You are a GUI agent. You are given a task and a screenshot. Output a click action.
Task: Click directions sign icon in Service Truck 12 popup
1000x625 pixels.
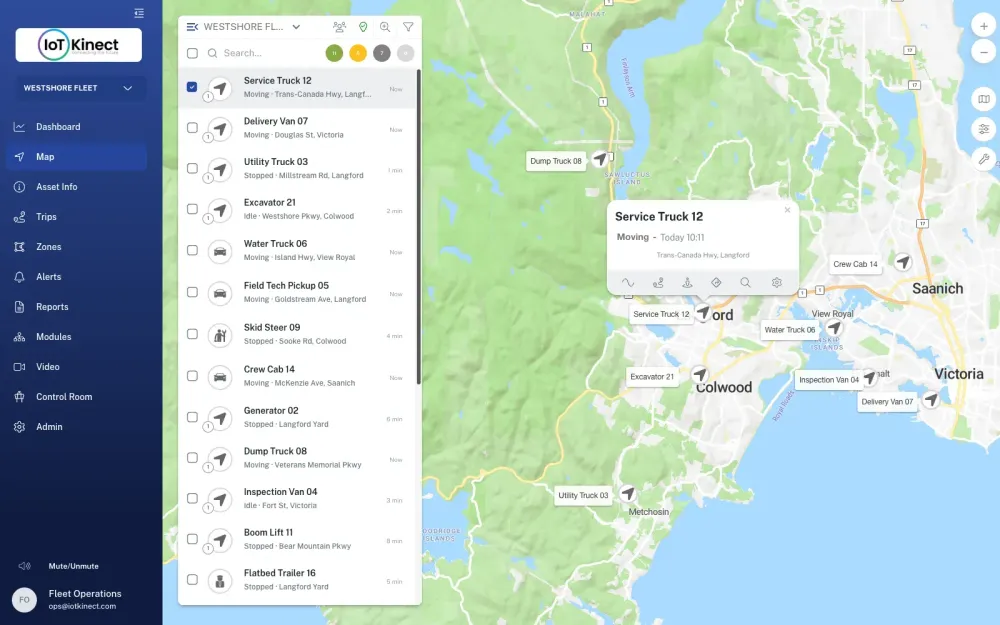click(716, 283)
